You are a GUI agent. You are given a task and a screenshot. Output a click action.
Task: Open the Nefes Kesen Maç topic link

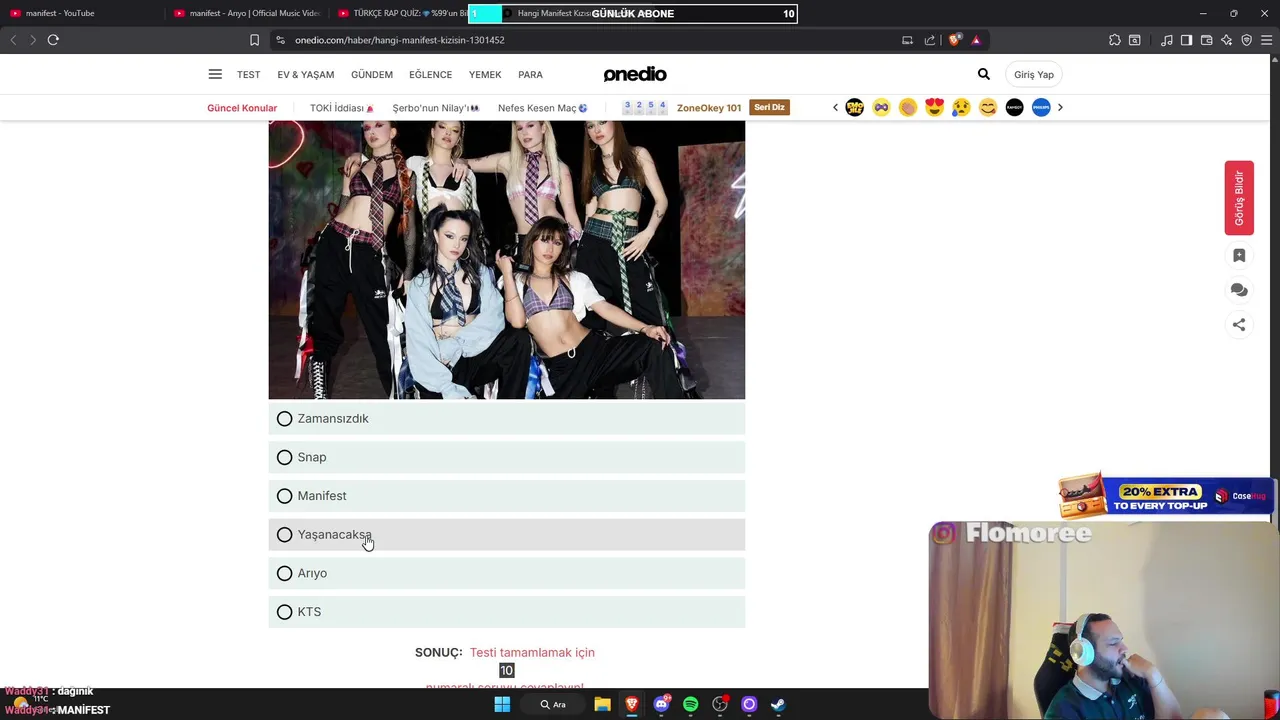tap(542, 108)
